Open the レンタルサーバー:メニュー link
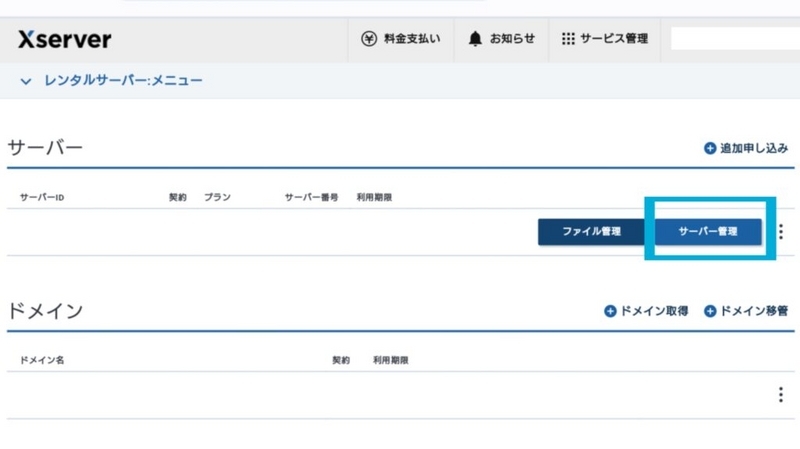This screenshot has width=800, height=449. (123, 81)
